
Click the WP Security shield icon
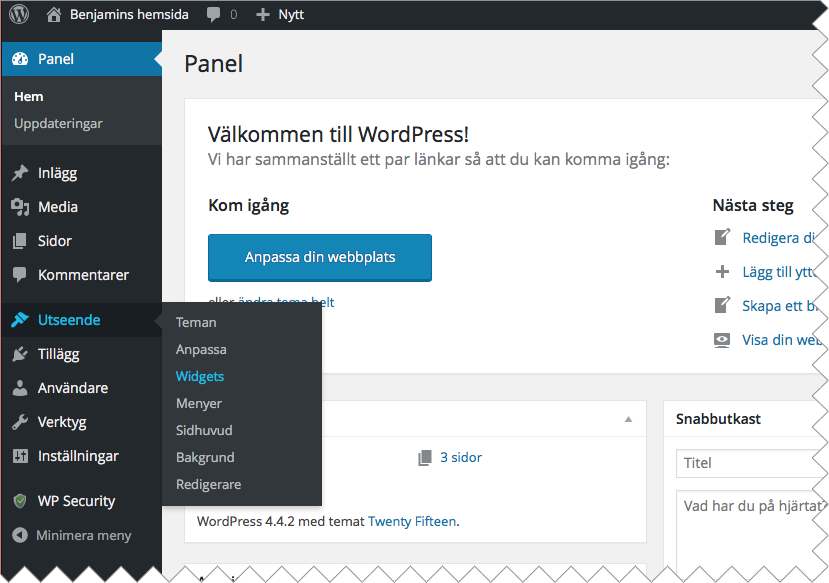[20, 501]
